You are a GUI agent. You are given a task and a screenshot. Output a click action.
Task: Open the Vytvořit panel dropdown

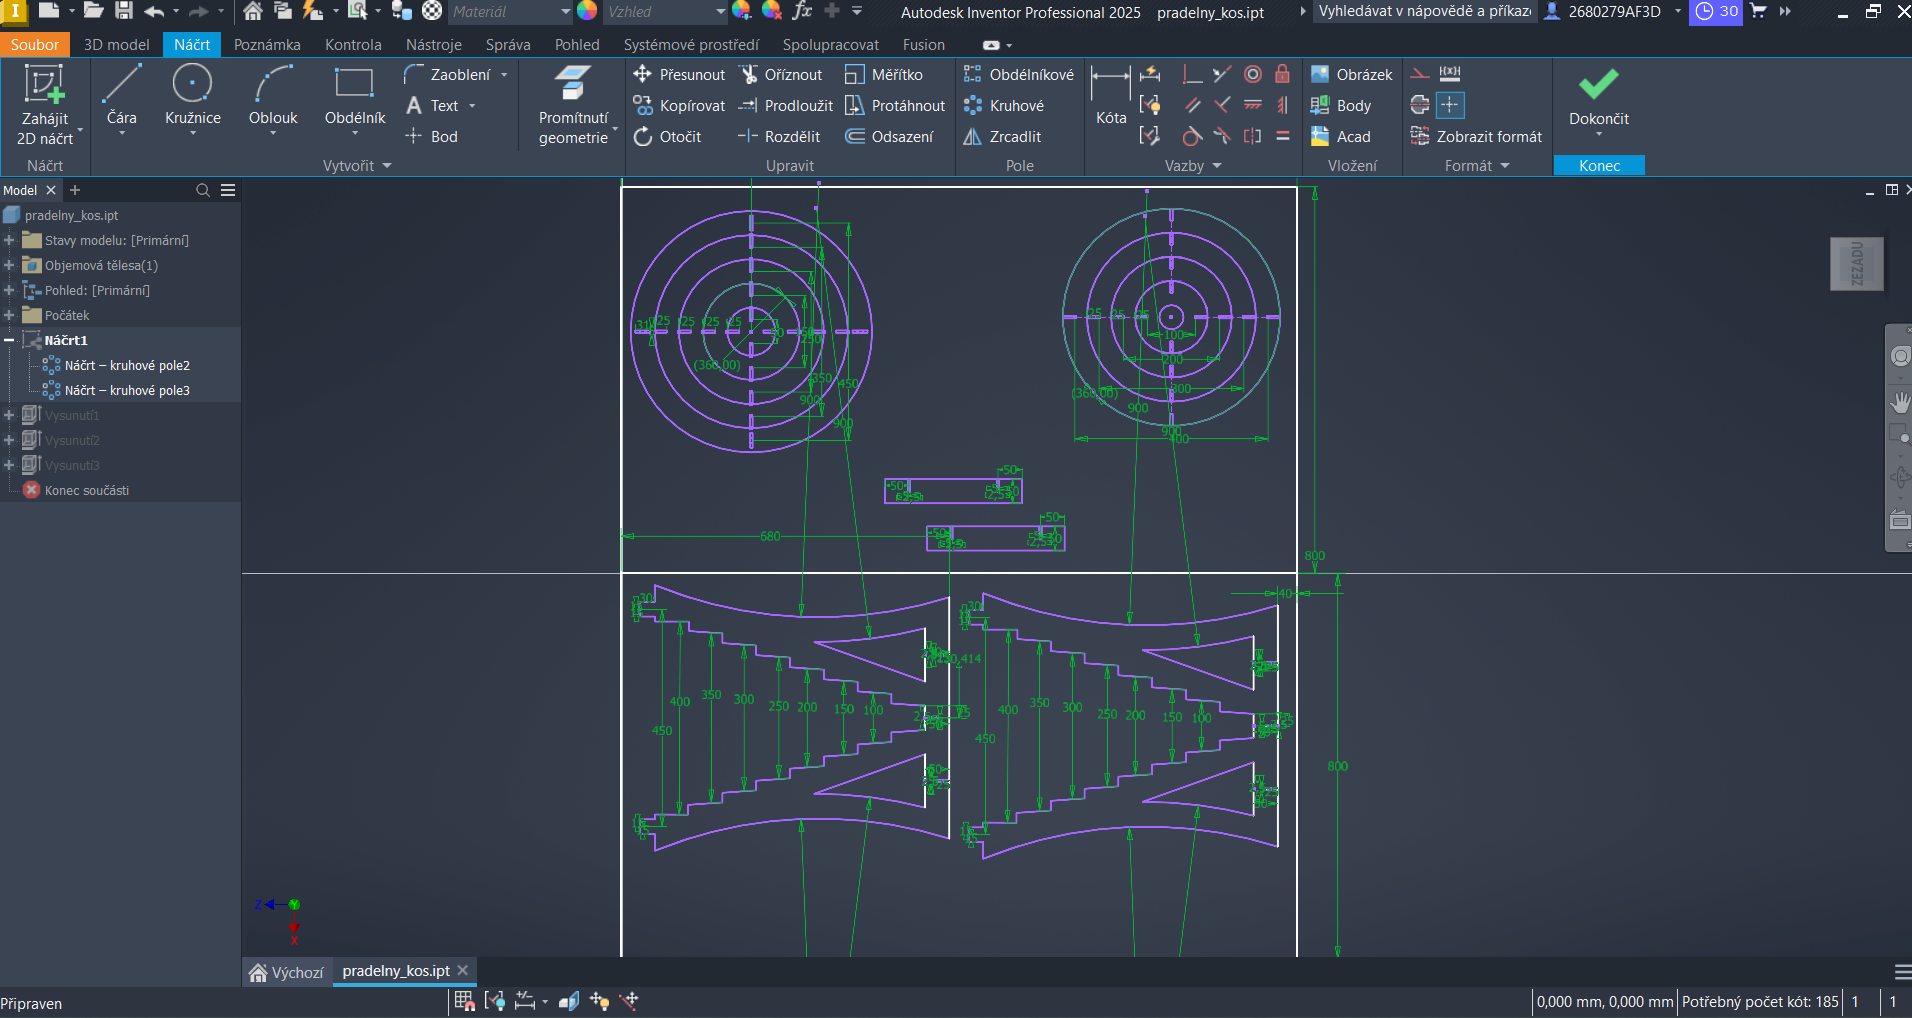(x=387, y=166)
